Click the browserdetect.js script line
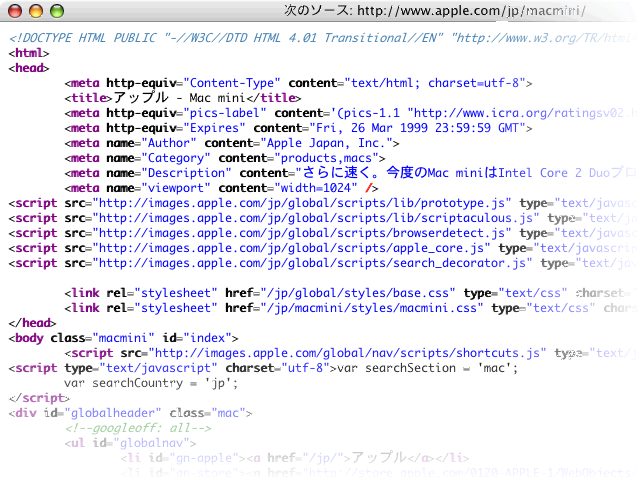 [322, 233]
